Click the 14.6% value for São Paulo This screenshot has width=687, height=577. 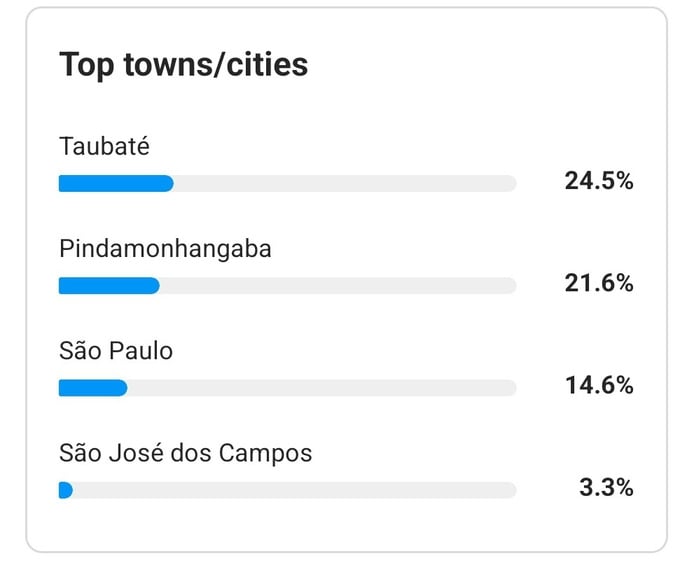pyautogui.click(x=598, y=386)
